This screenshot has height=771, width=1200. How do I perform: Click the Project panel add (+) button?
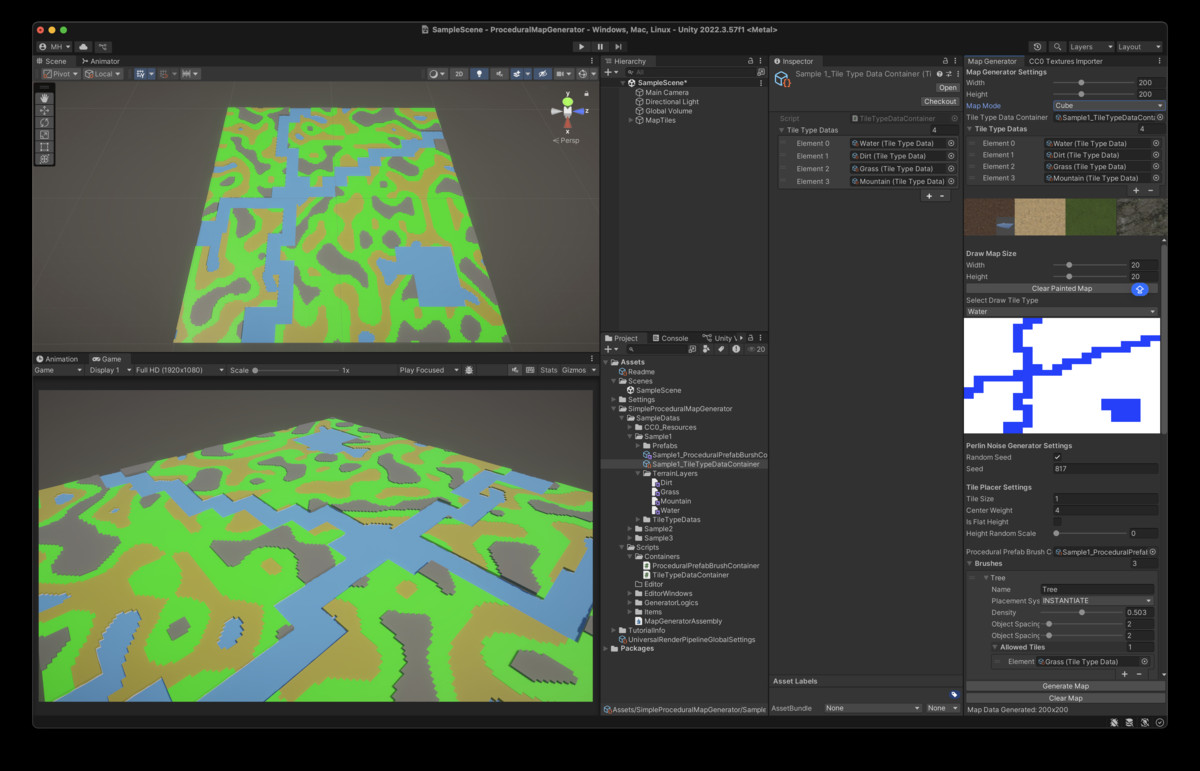coord(610,349)
